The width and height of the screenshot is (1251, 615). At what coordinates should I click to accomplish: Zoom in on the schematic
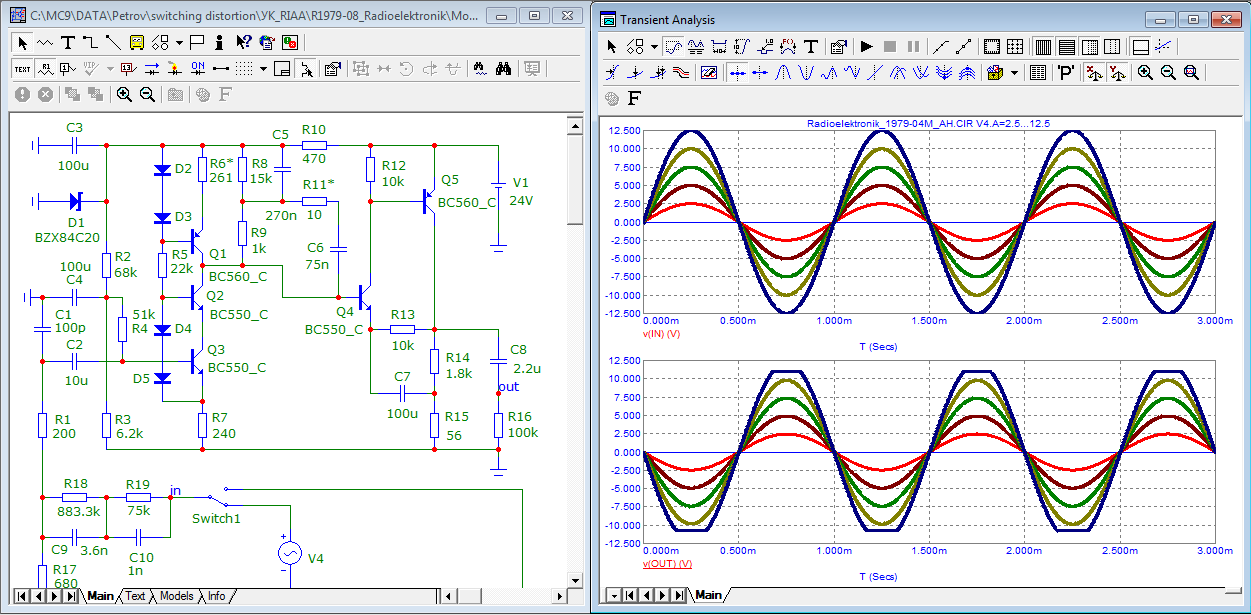click(124, 94)
